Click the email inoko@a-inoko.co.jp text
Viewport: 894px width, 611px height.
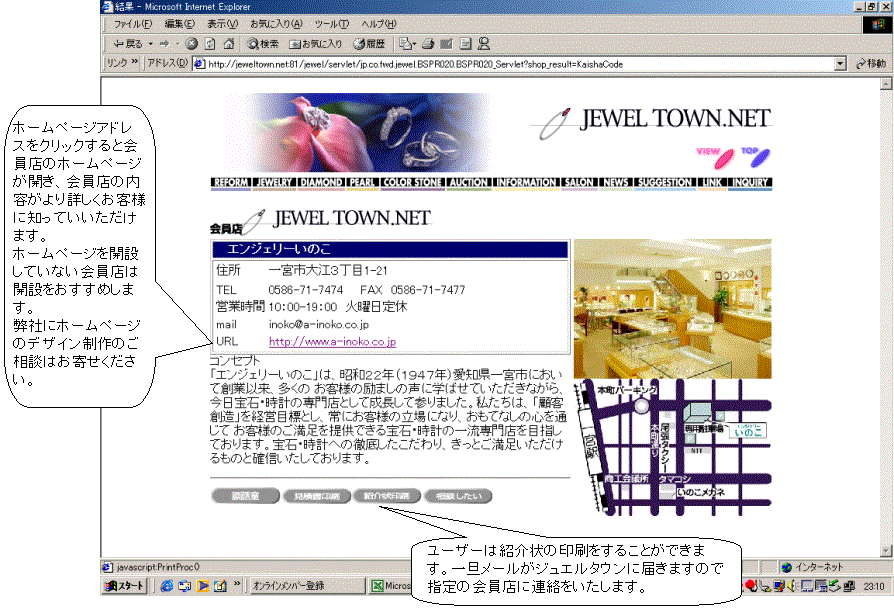coord(319,324)
